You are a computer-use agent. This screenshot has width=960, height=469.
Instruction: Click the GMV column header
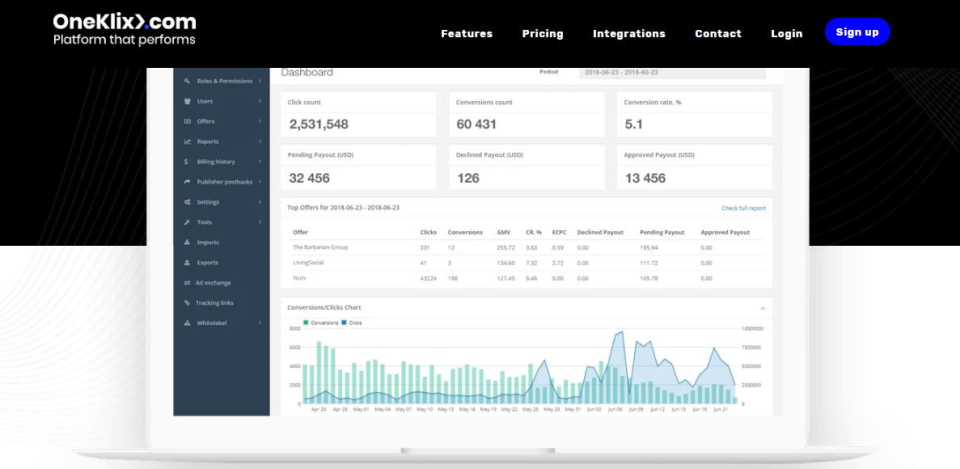(503, 233)
